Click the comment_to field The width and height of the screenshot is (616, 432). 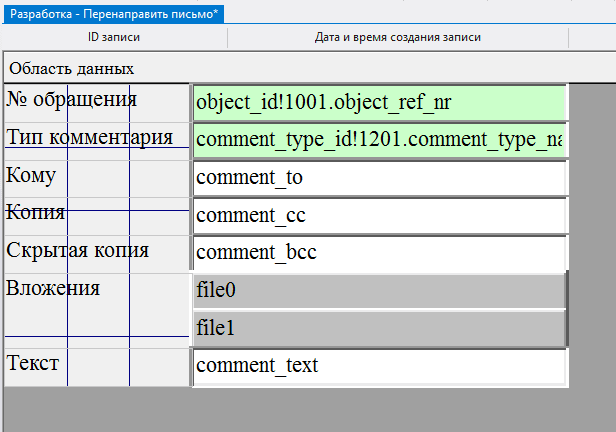tap(379, 179)
